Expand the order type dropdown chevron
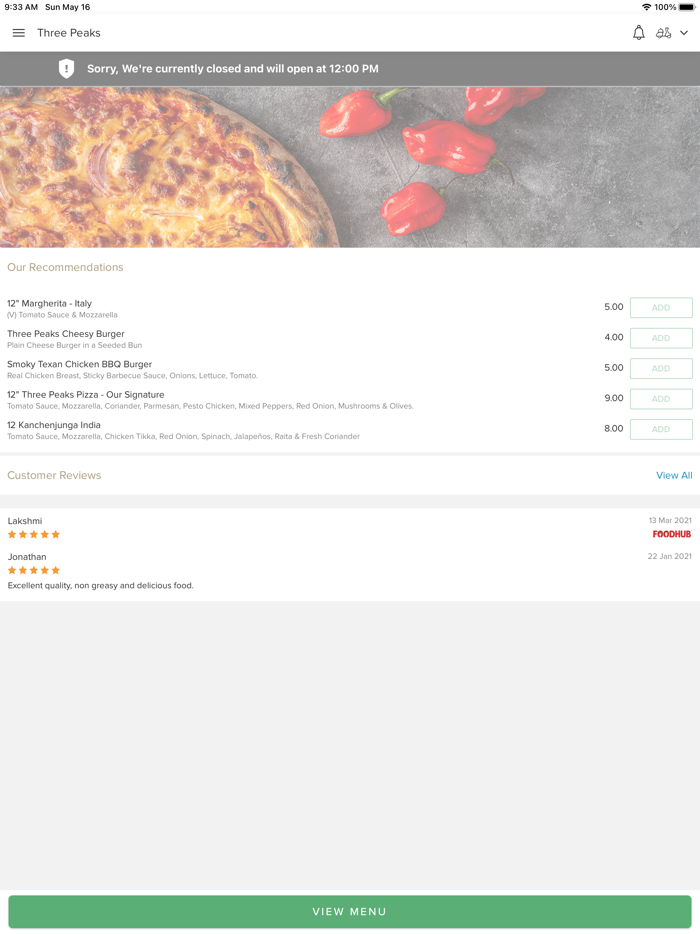 684,33
